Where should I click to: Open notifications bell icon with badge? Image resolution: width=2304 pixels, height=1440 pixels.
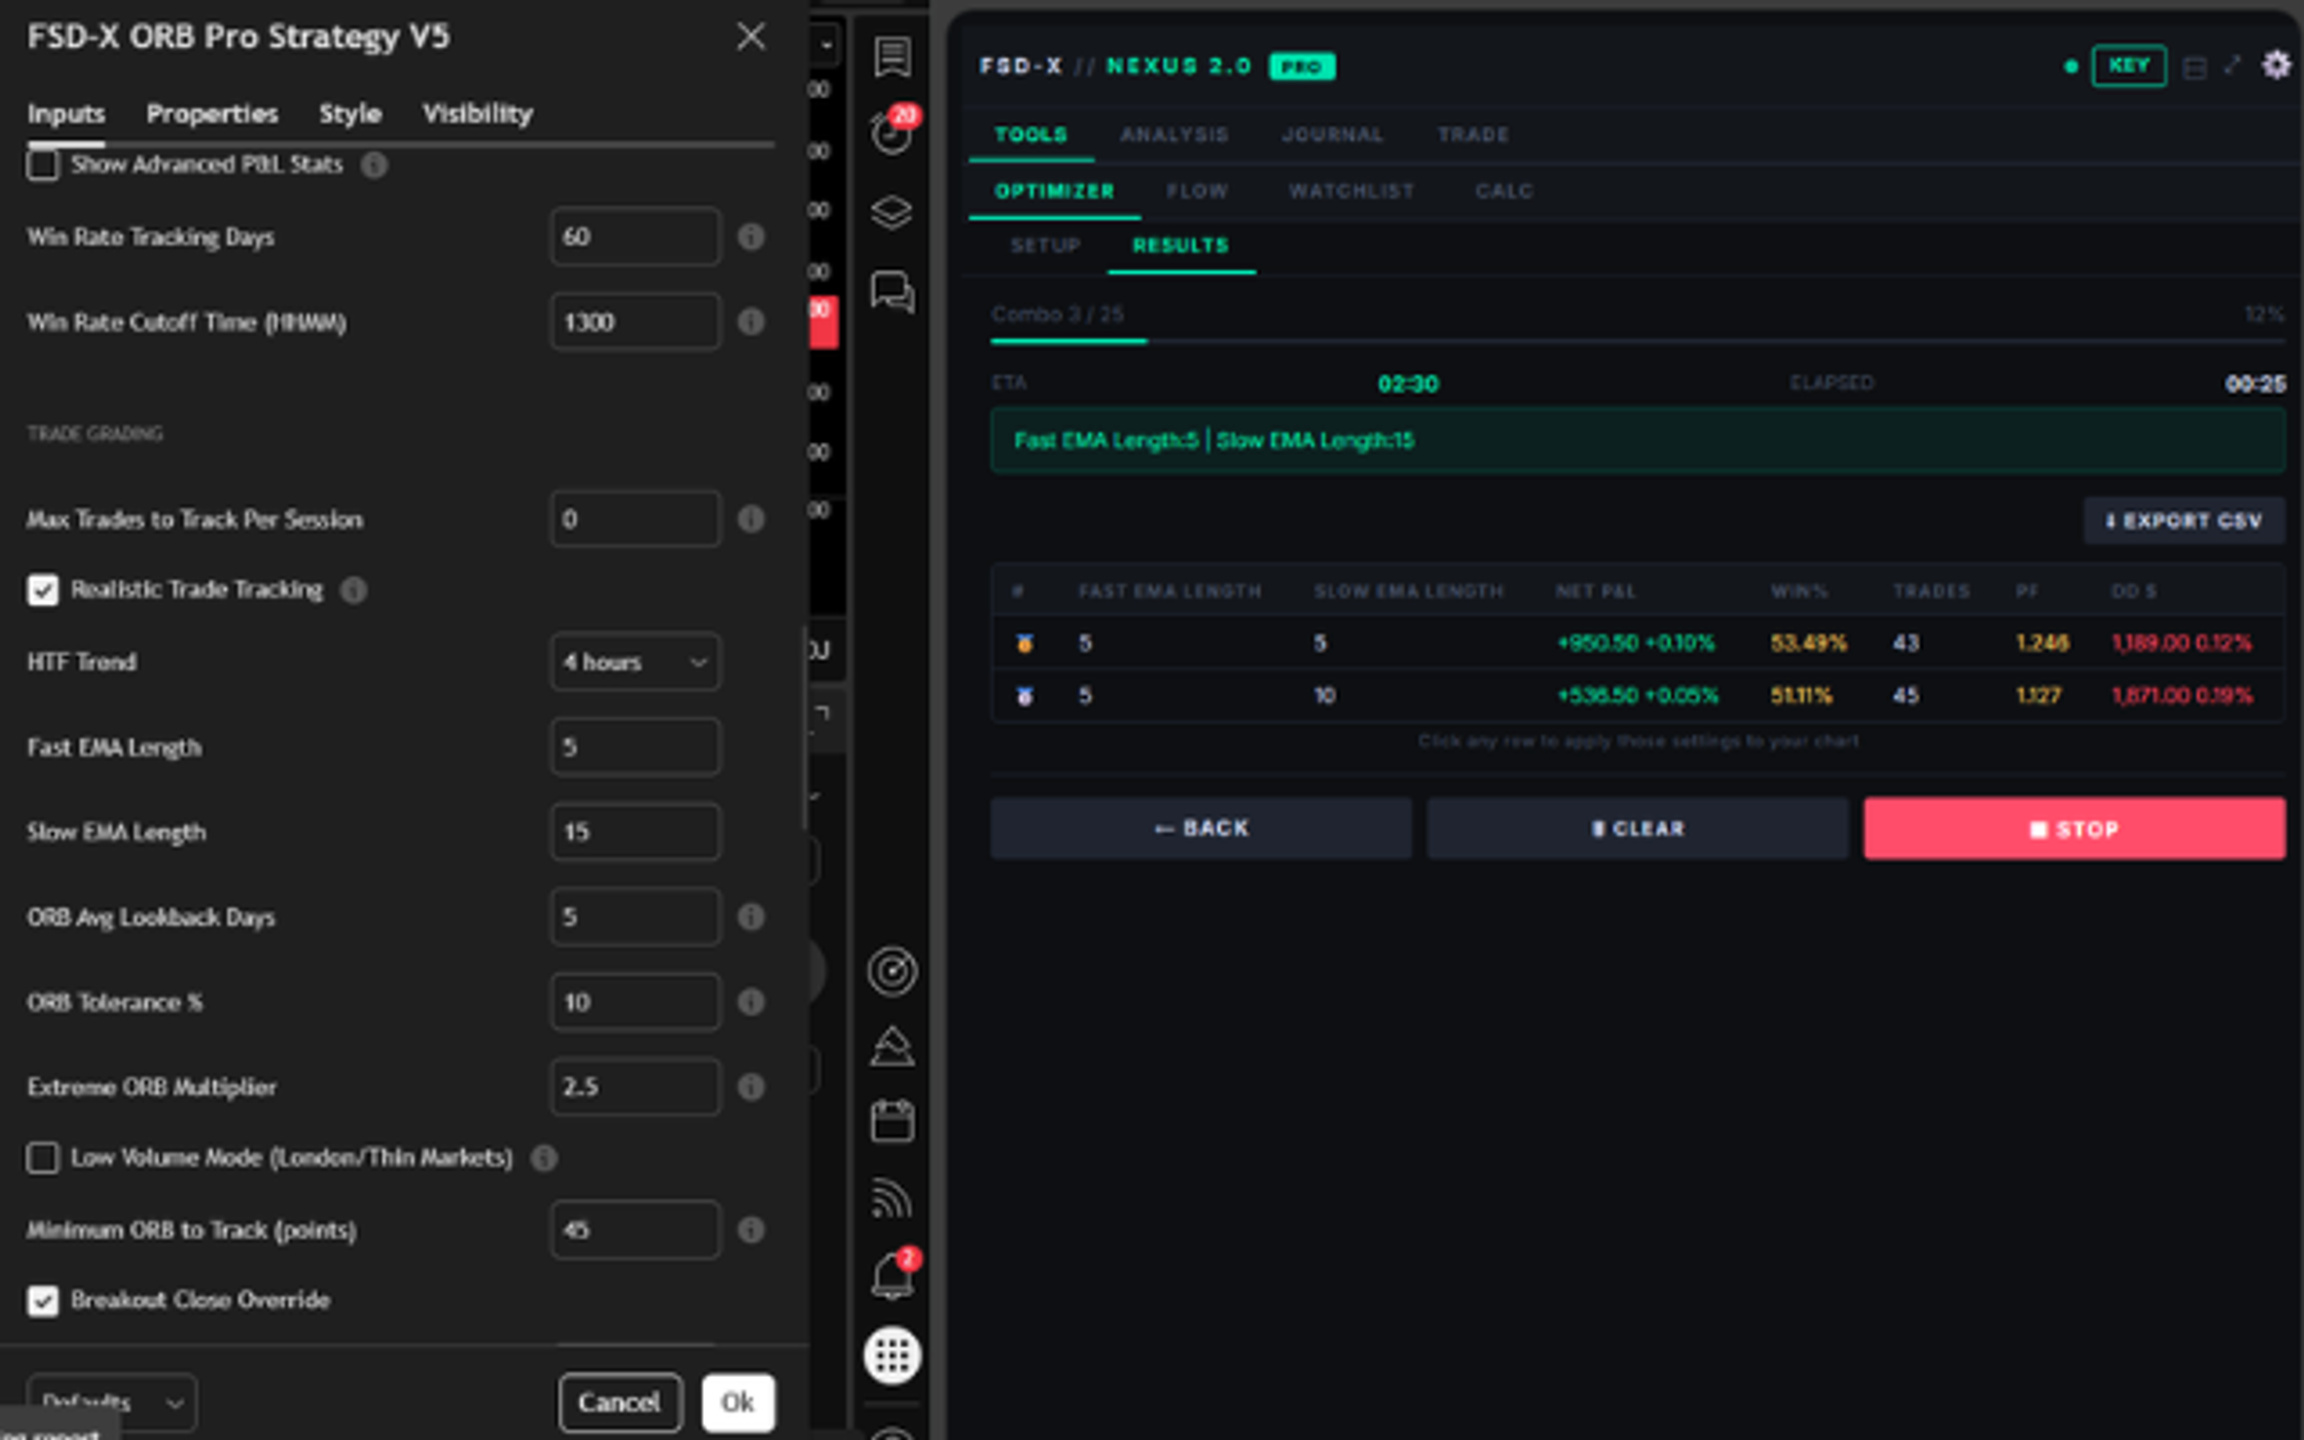(893, 1274)
